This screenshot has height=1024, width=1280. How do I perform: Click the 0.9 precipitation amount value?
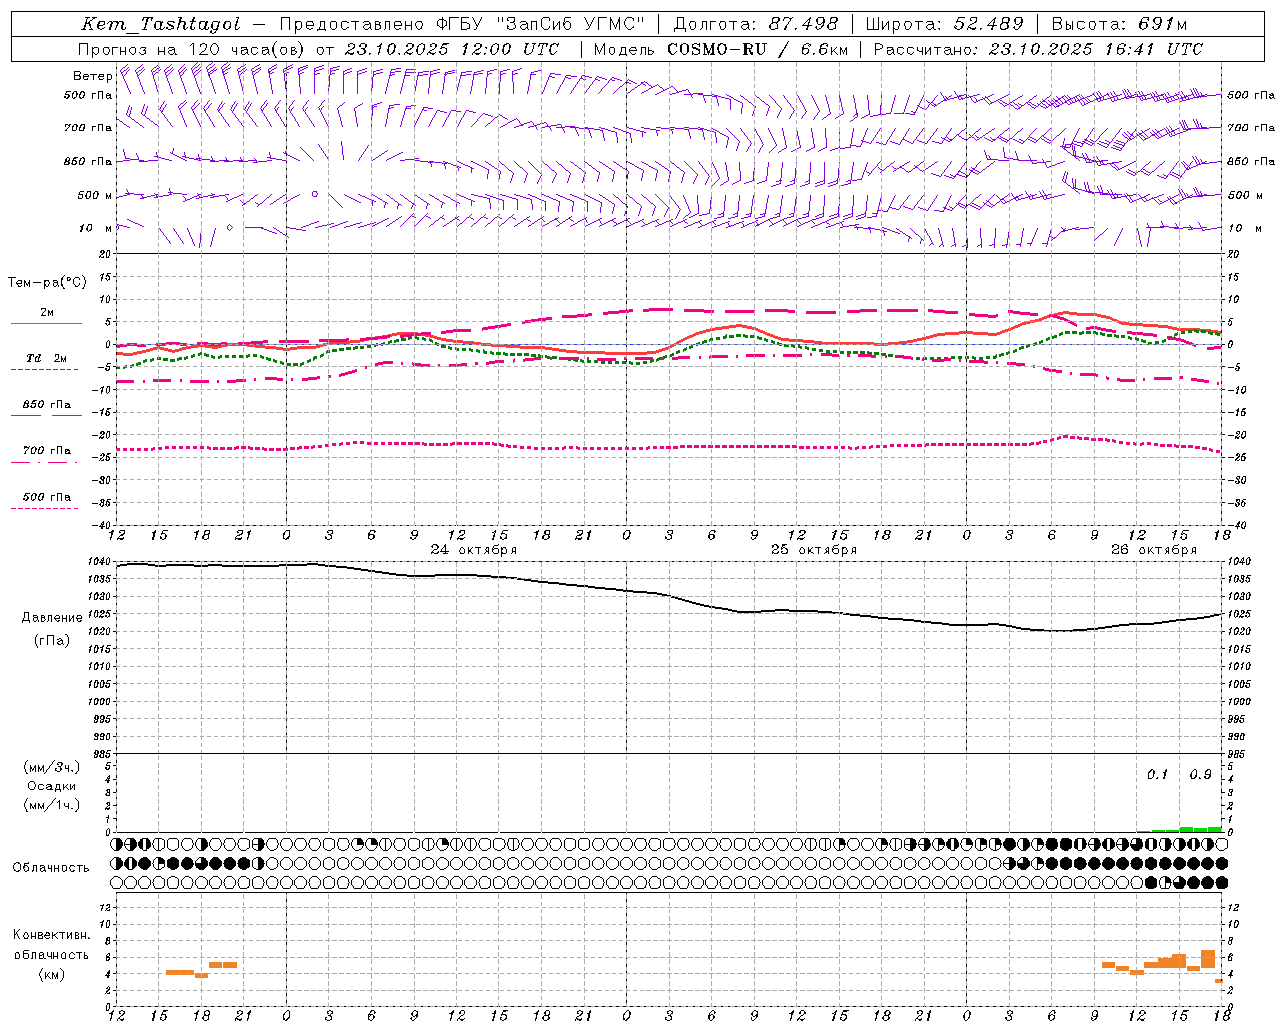(1200, 775)
